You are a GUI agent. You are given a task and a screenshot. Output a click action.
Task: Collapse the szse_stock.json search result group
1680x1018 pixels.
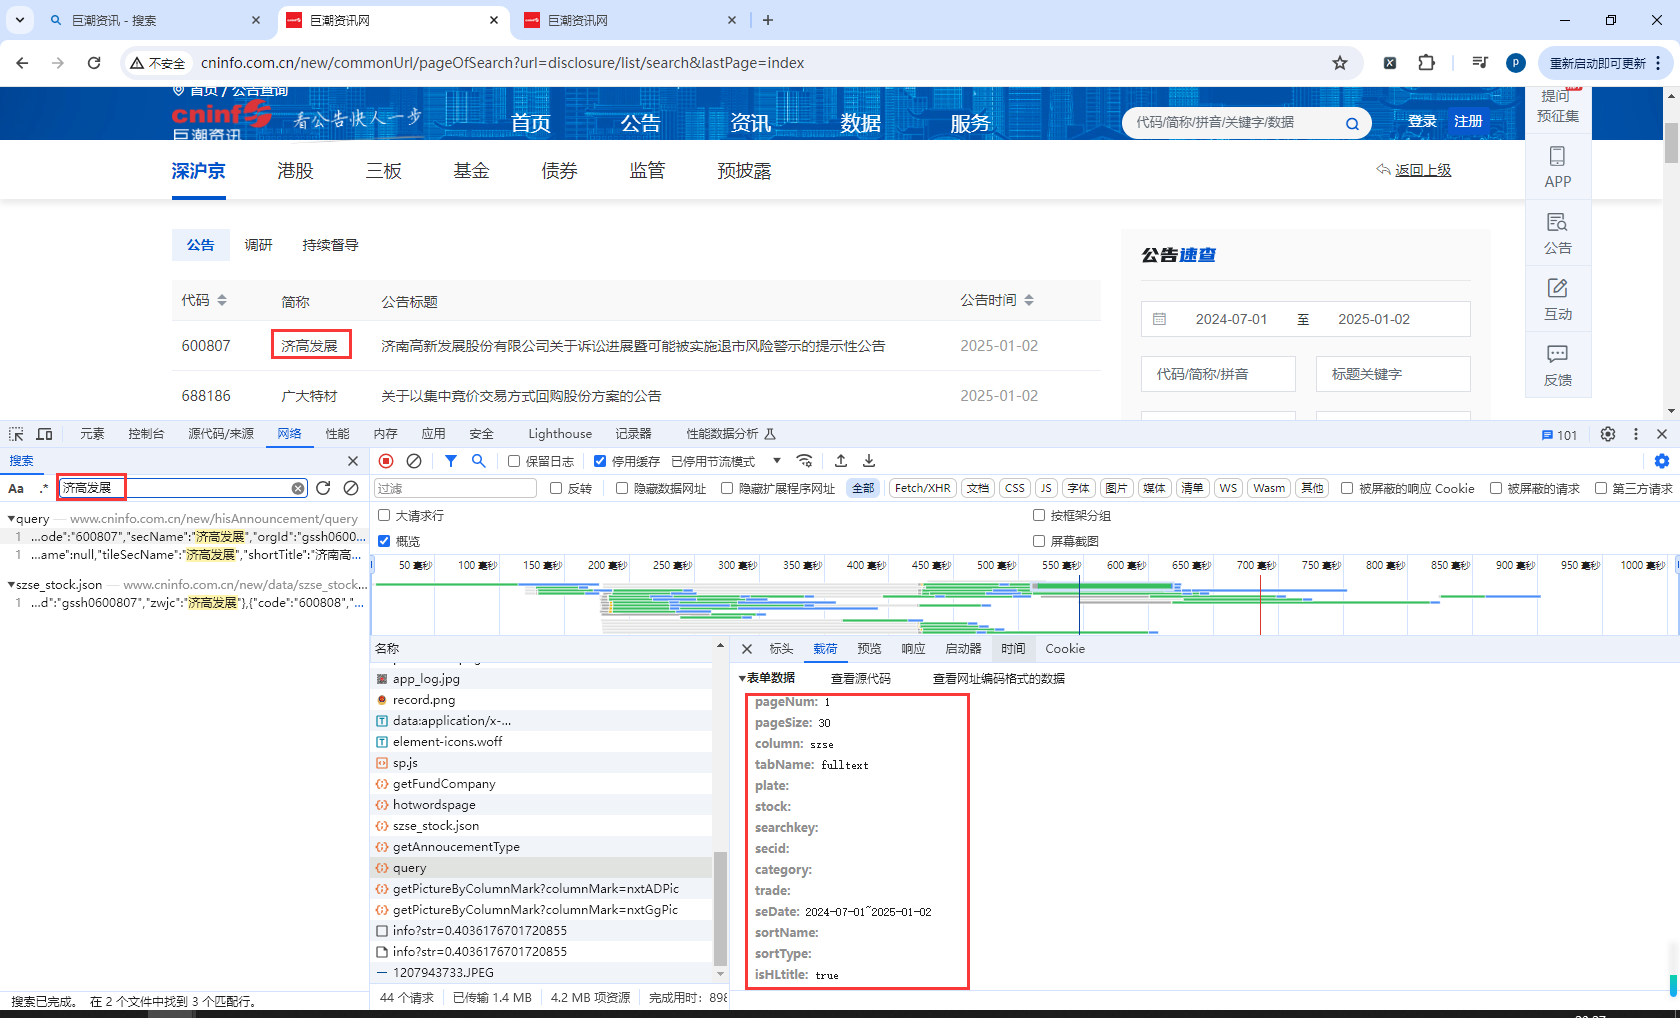pyautogui.click(x=11, y=584)
